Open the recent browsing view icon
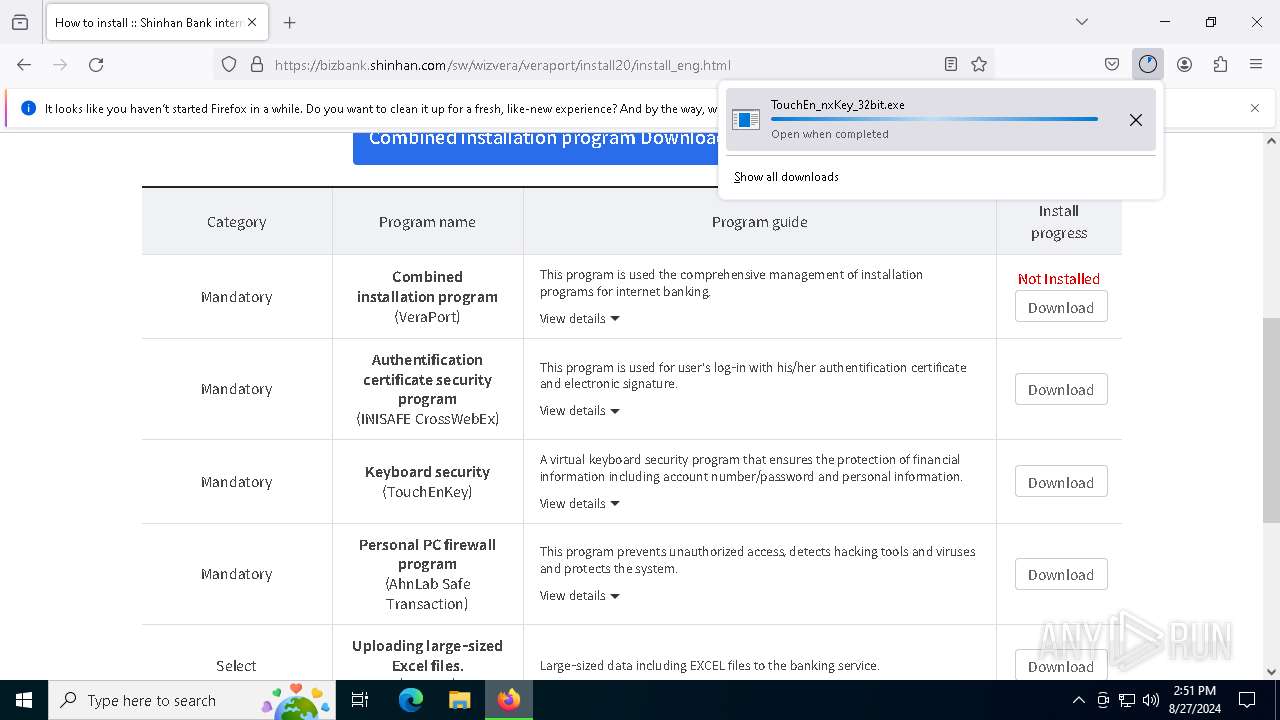1280x720 pixels. point(20,22)
